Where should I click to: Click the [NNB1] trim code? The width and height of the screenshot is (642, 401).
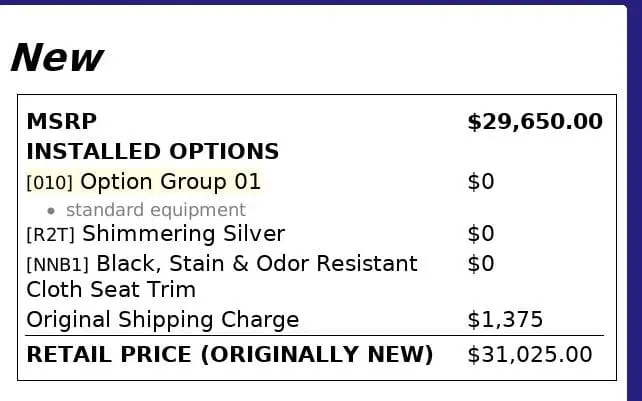58,265
